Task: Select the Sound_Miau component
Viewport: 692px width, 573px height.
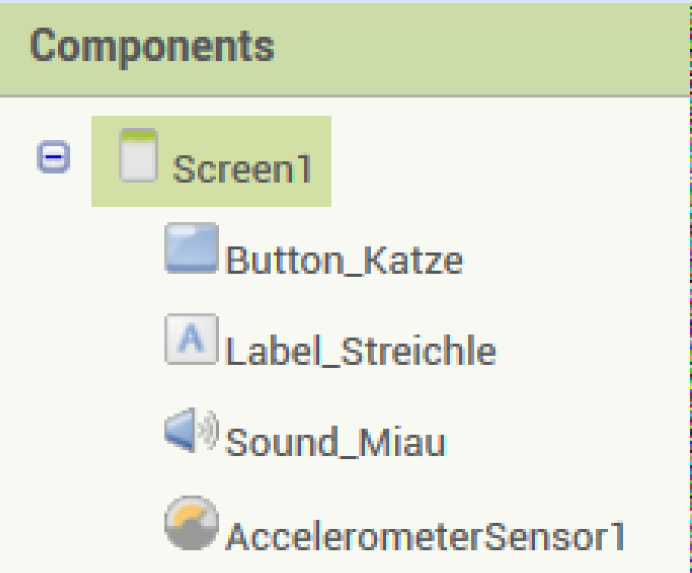Action: click(335, 443)
